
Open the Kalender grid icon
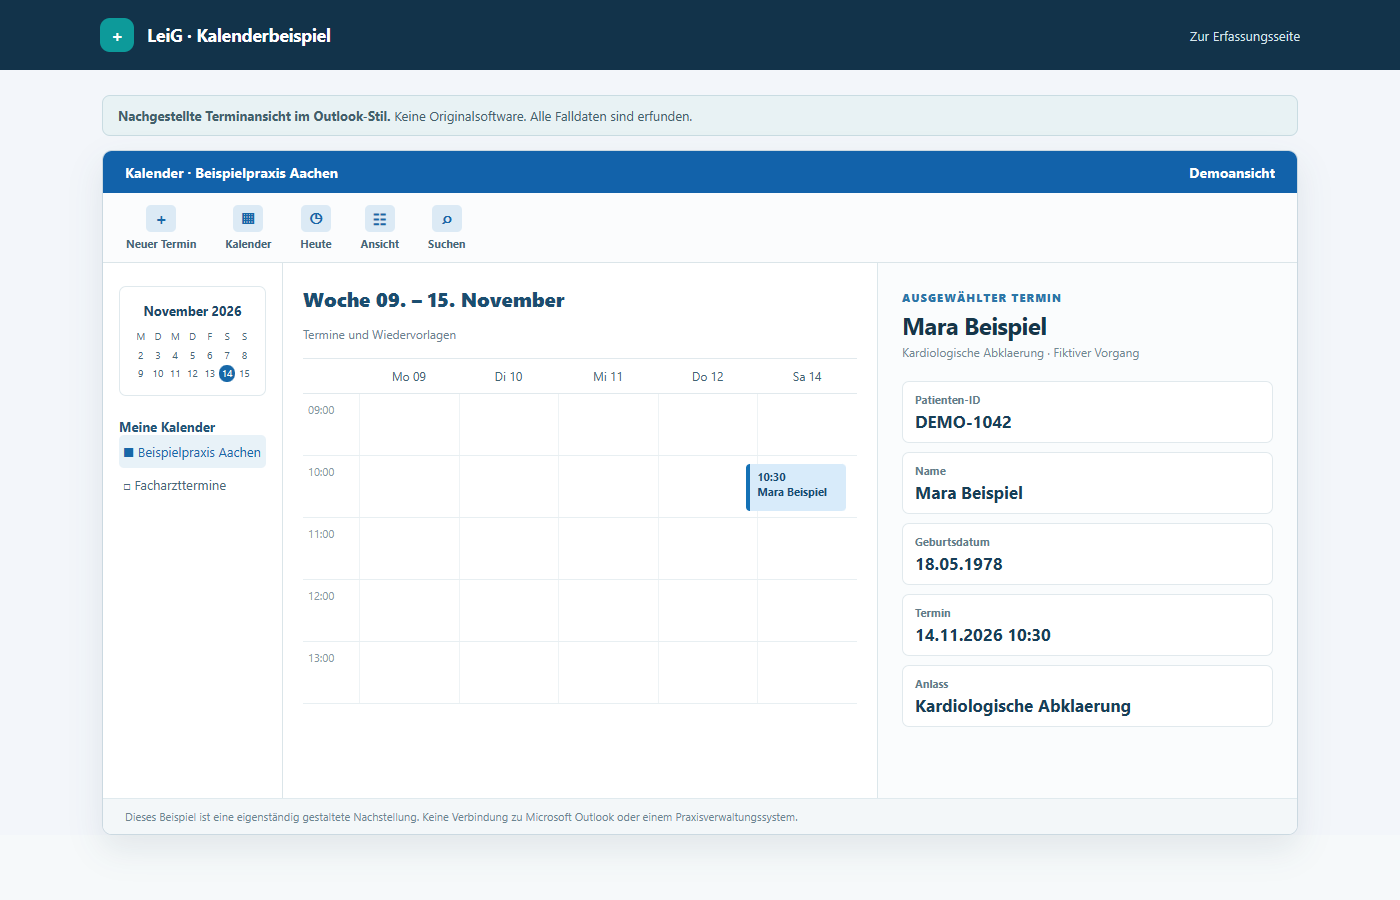click(x=248, y=219)
